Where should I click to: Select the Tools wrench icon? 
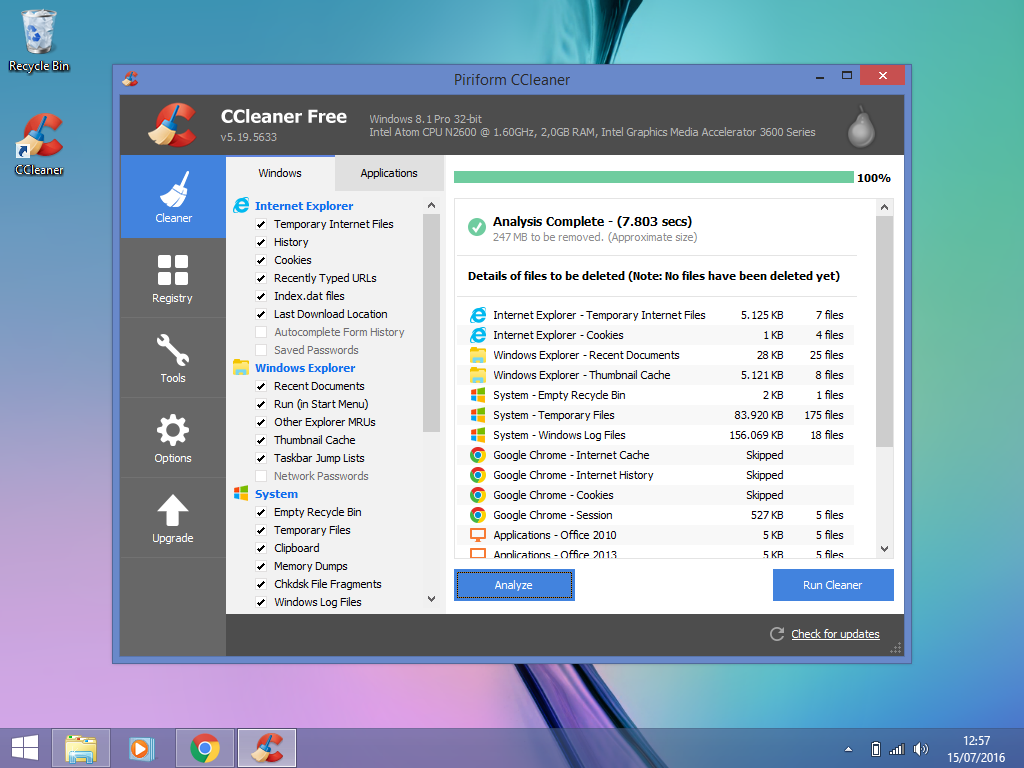[x=172, y=358]
